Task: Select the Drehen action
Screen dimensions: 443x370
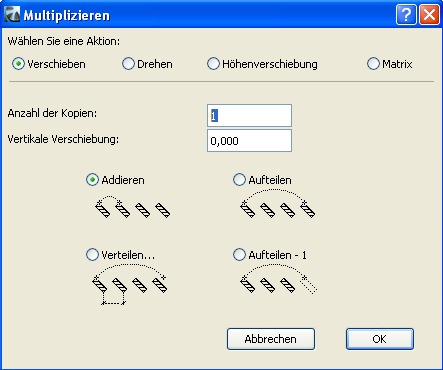Action: coord(147,64)
